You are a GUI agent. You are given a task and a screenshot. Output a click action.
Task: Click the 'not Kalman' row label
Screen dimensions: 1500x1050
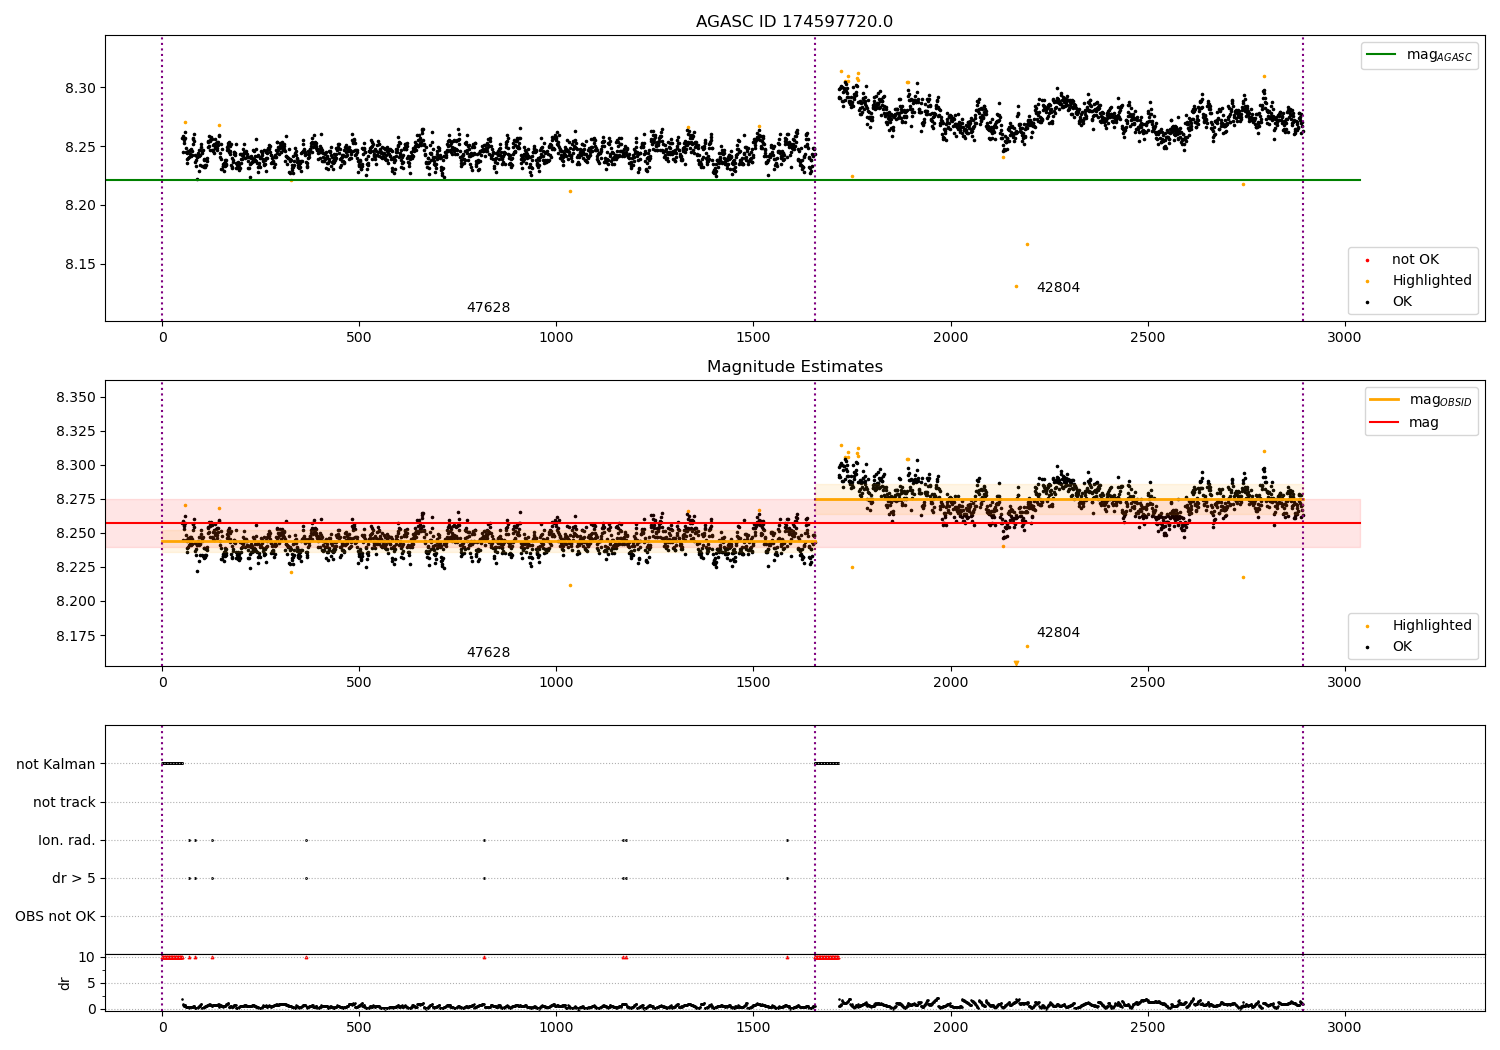(x=56, y=764)
